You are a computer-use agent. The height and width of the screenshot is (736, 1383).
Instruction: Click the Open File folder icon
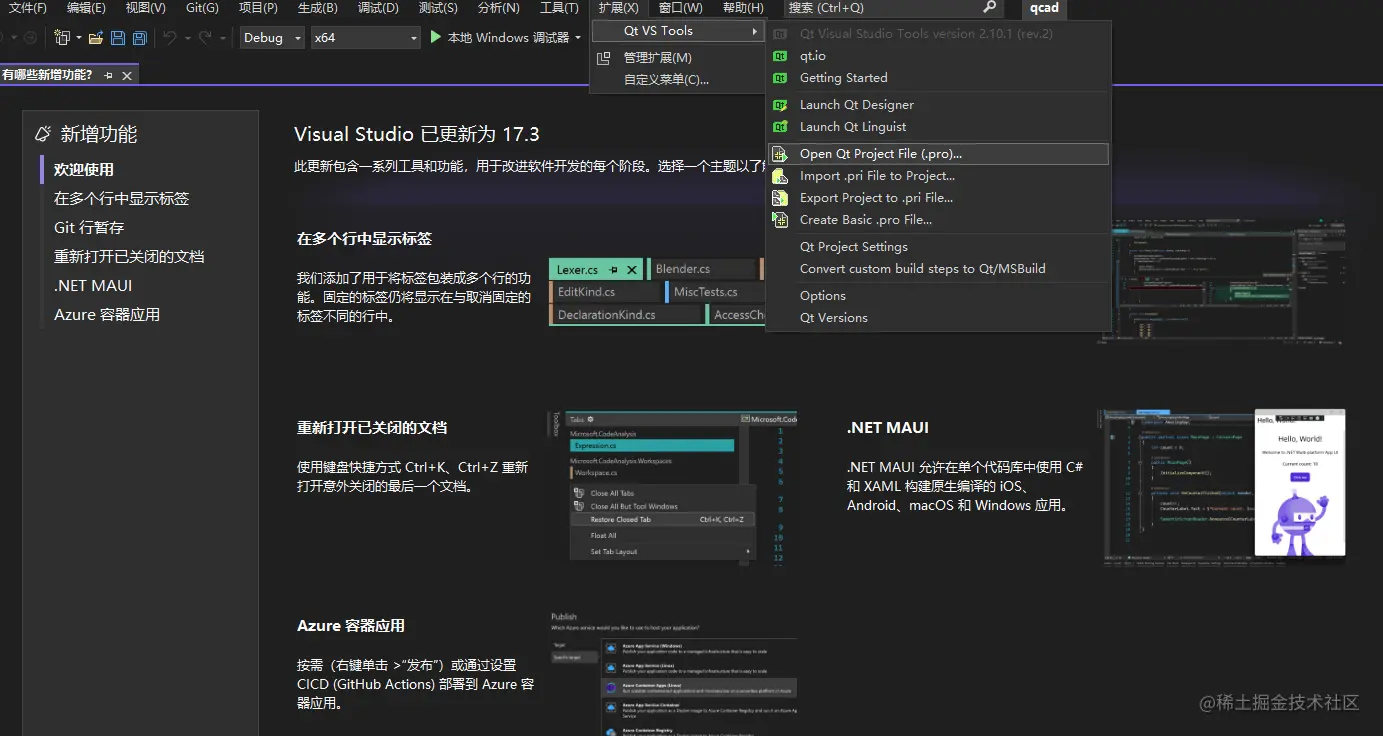[96, 38]
